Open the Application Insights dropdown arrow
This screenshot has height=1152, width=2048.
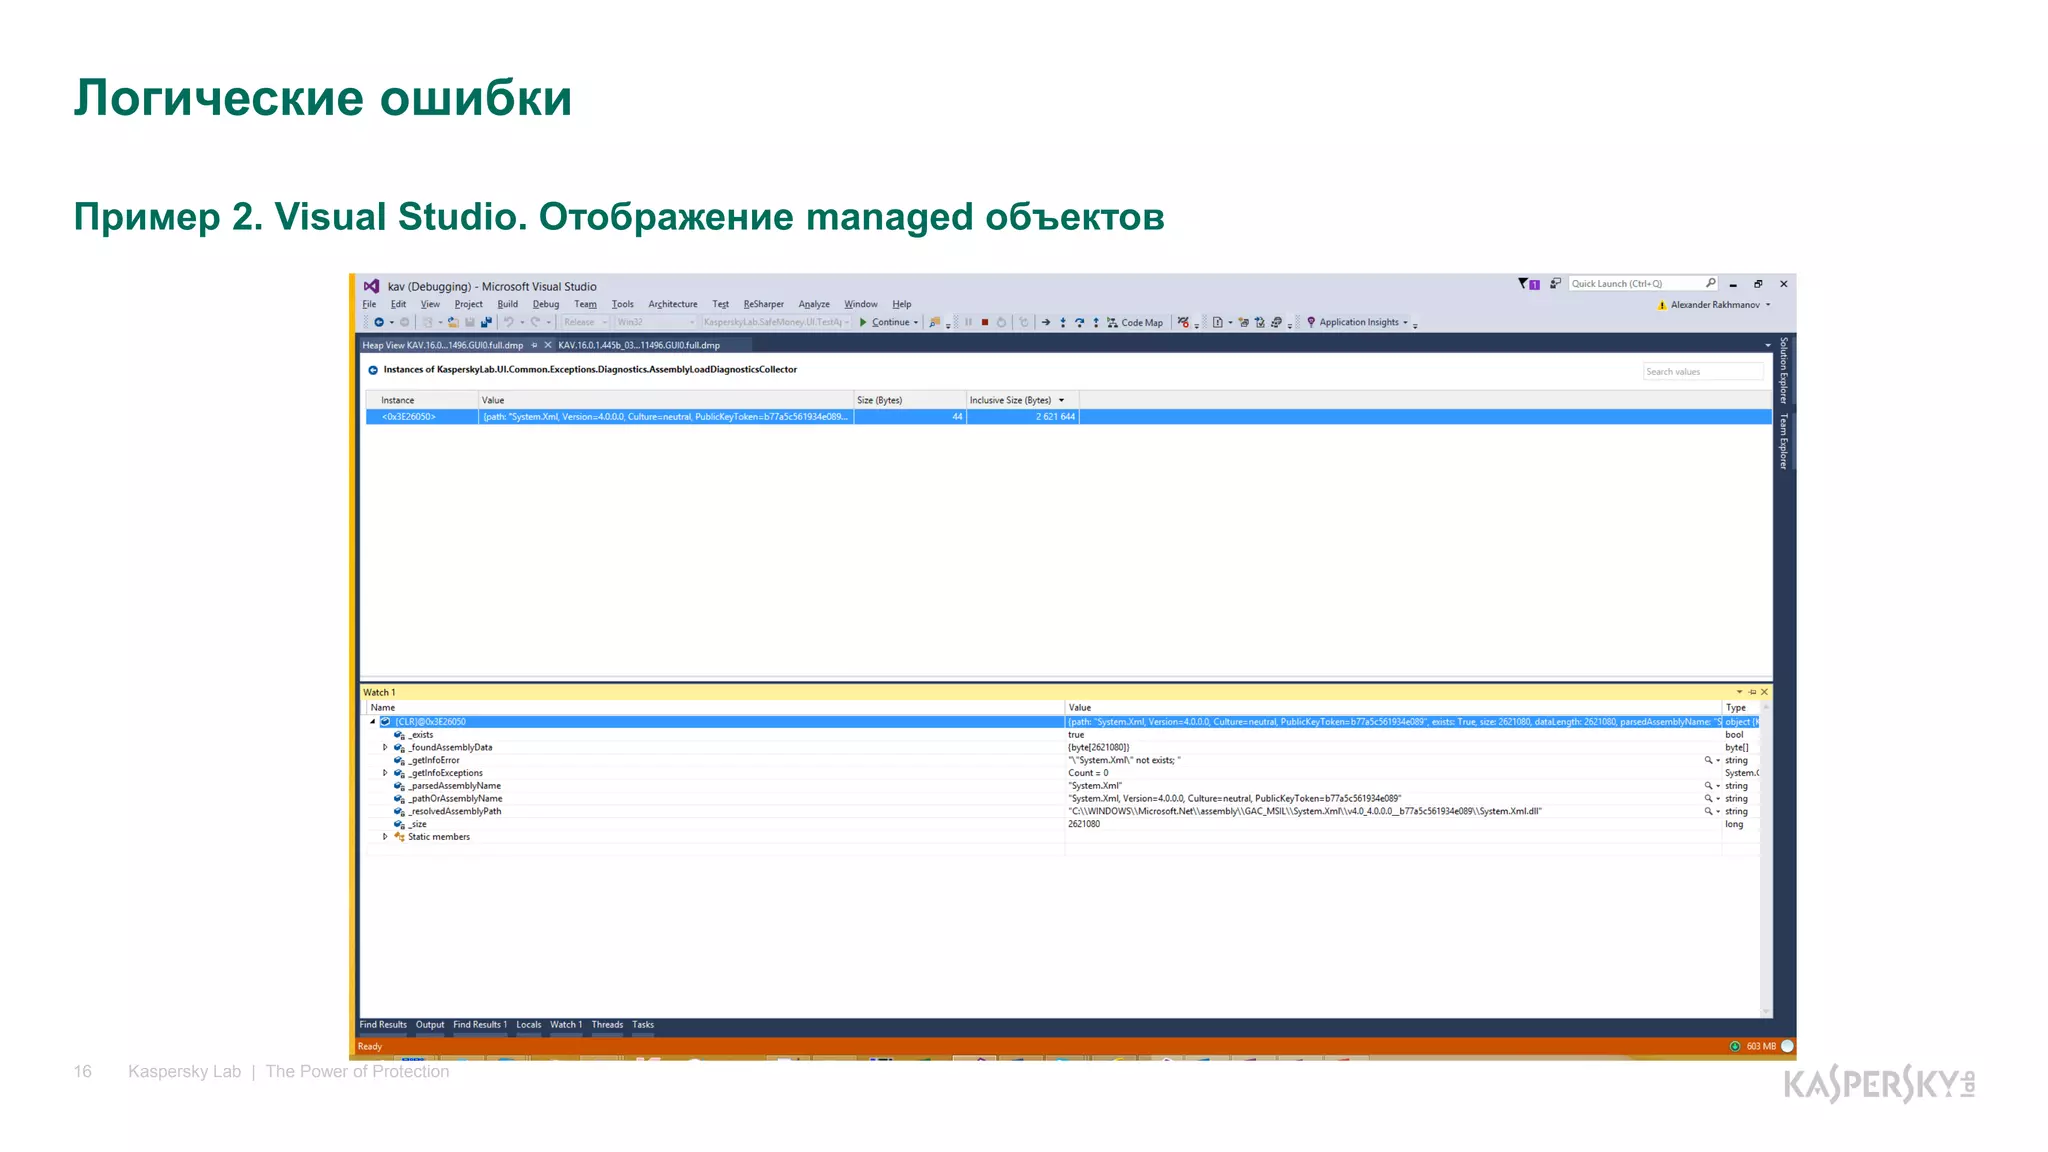click(x=1405, y=322)
